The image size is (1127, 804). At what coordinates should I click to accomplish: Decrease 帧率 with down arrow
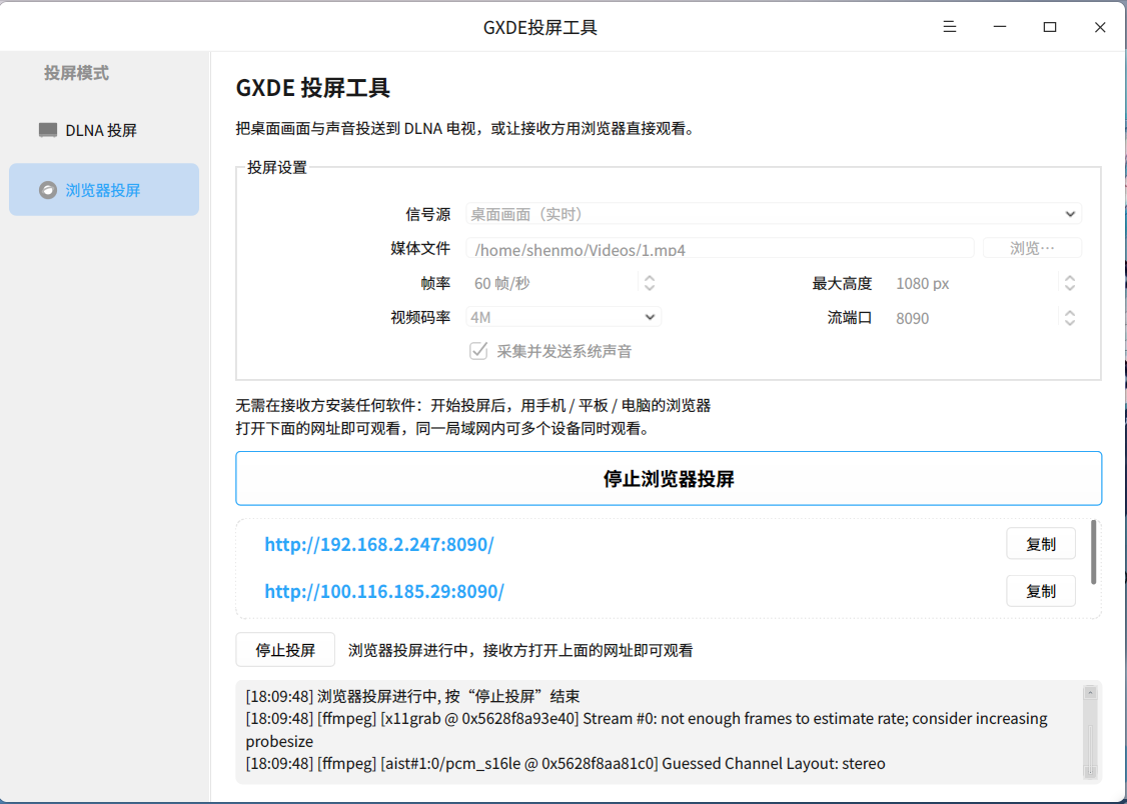click(x=650, y=288)
